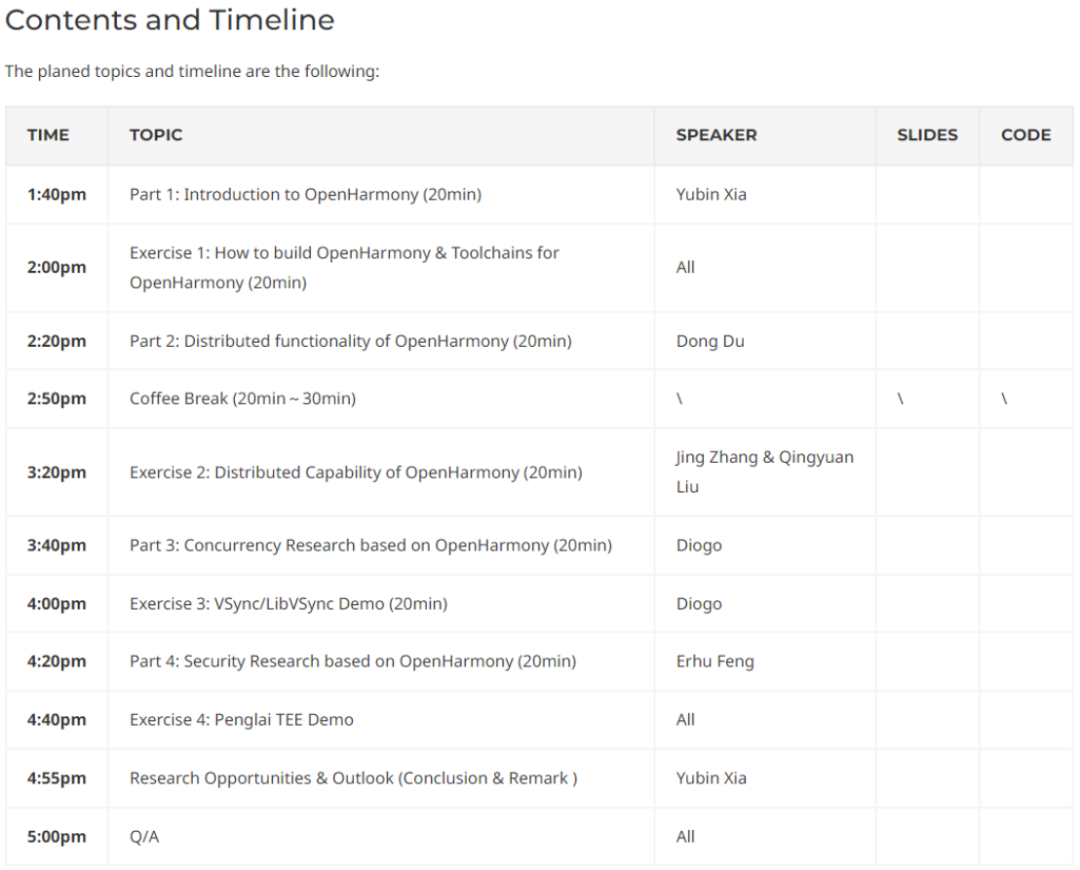This screenshot has height=870, width=1080.
Task: Click backslash in Coffee Break slides cell
Action: [x=900, y=398]
